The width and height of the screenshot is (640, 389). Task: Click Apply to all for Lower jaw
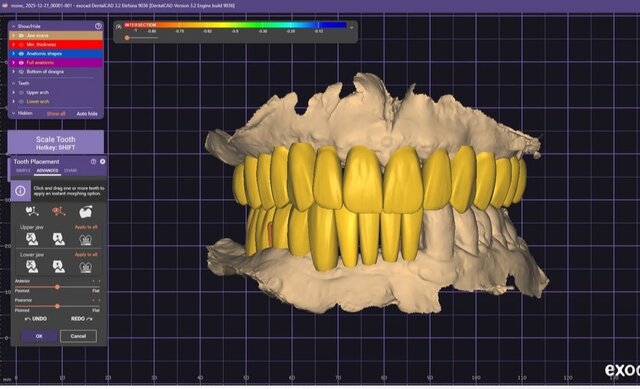coord(86,255)
